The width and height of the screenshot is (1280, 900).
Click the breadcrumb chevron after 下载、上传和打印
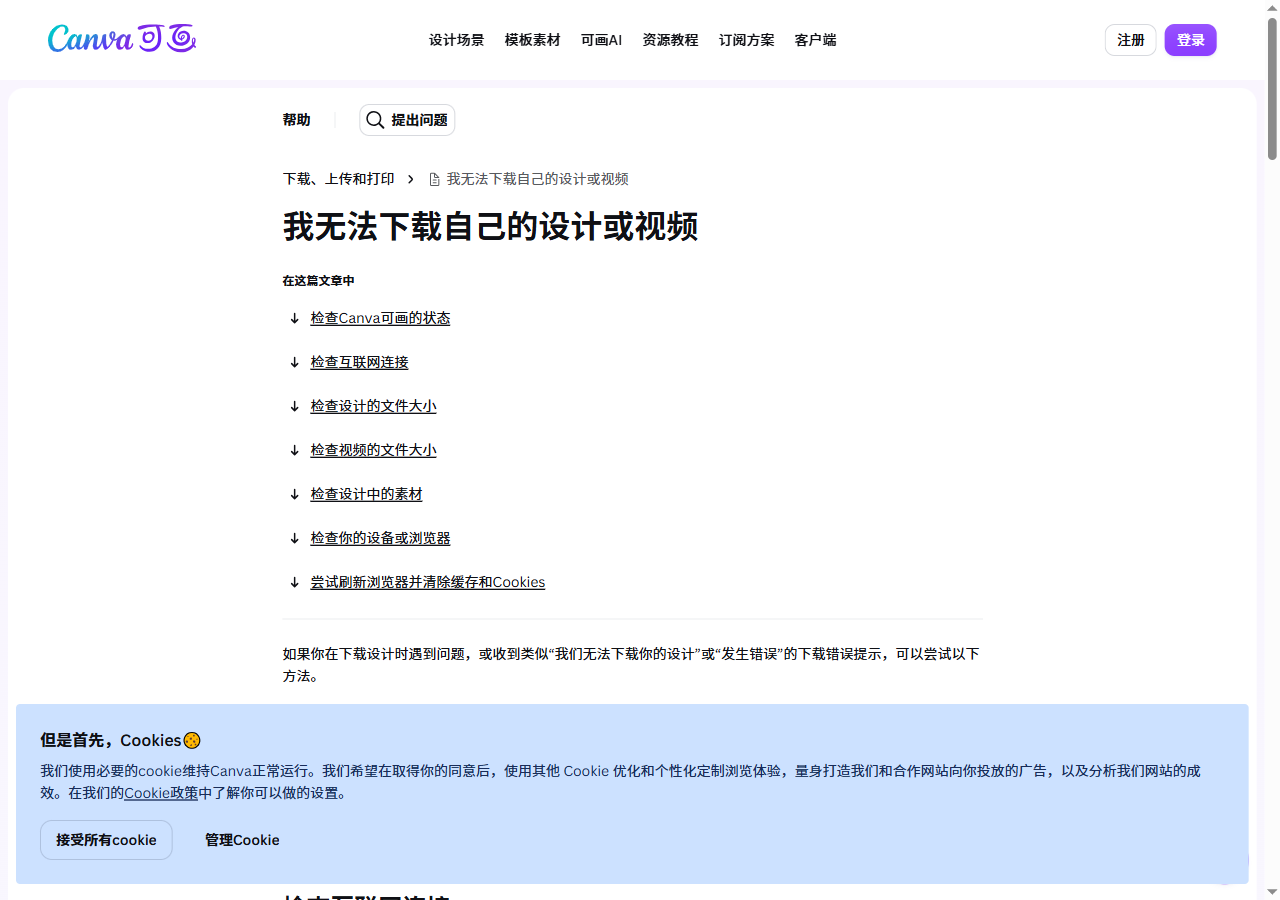410,179
